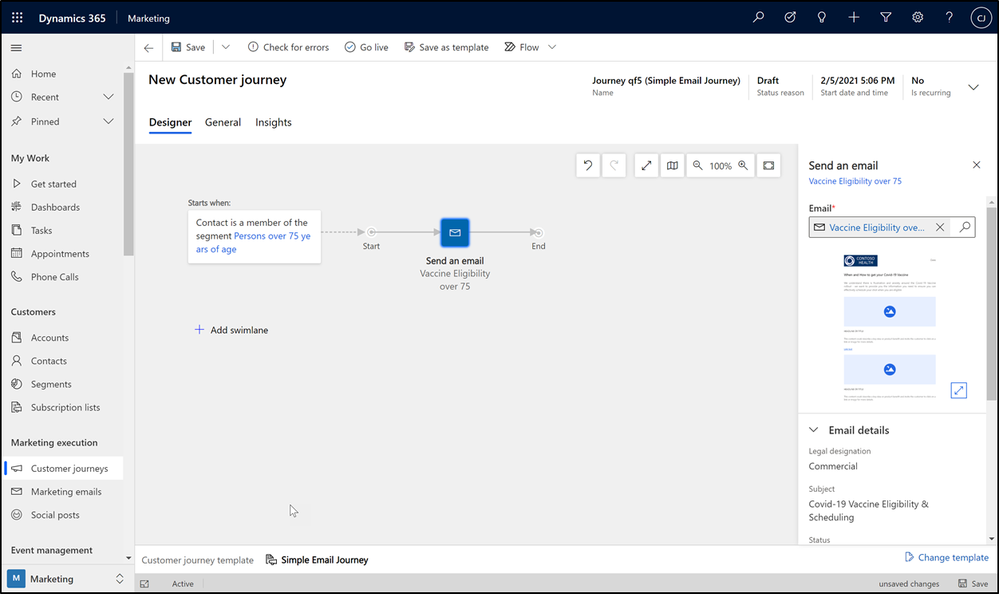This screenshot has width=999, height=594.
Task: Redo the designer action
Action: click(x=614, y=166)
